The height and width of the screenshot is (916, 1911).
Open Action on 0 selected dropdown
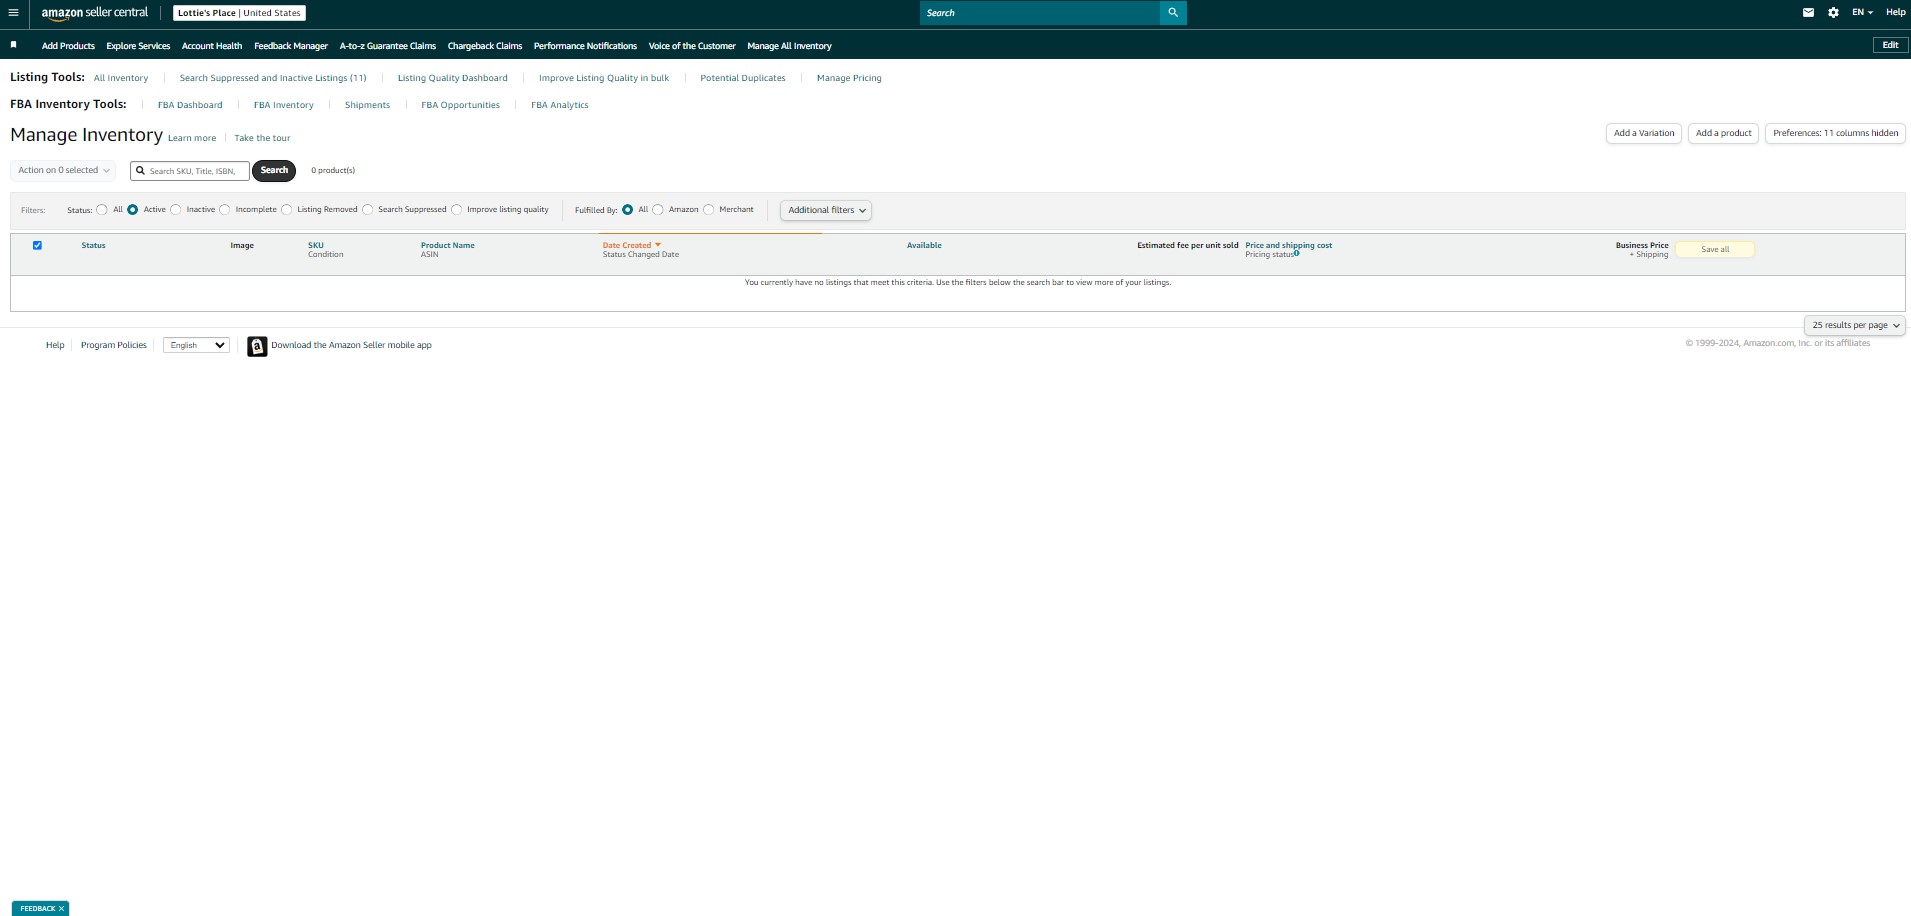point(63,171)
